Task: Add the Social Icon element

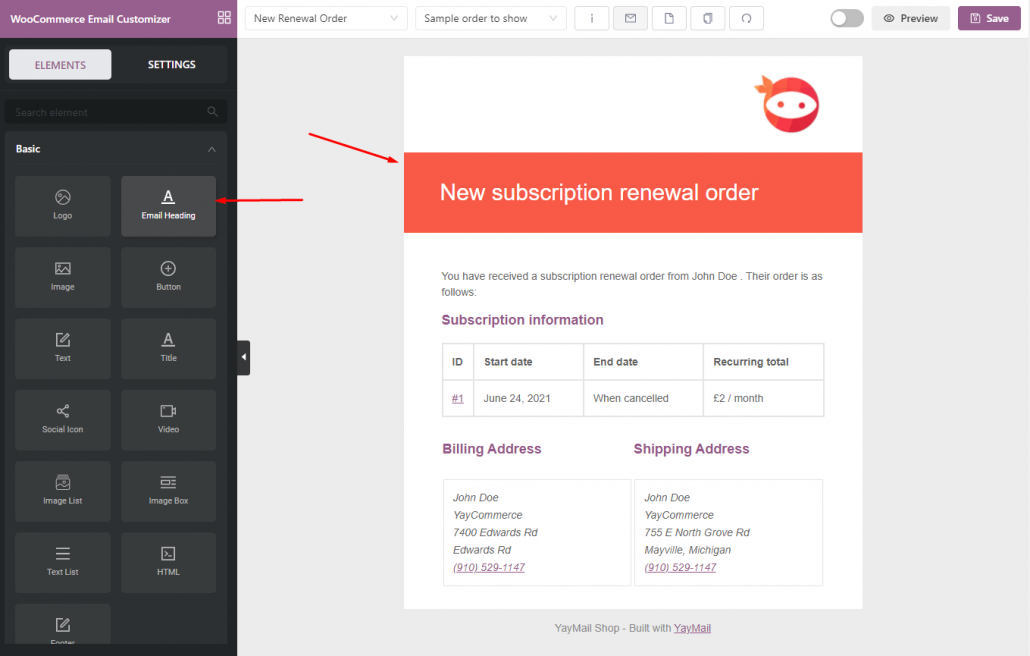Action: tap(63, 420)
